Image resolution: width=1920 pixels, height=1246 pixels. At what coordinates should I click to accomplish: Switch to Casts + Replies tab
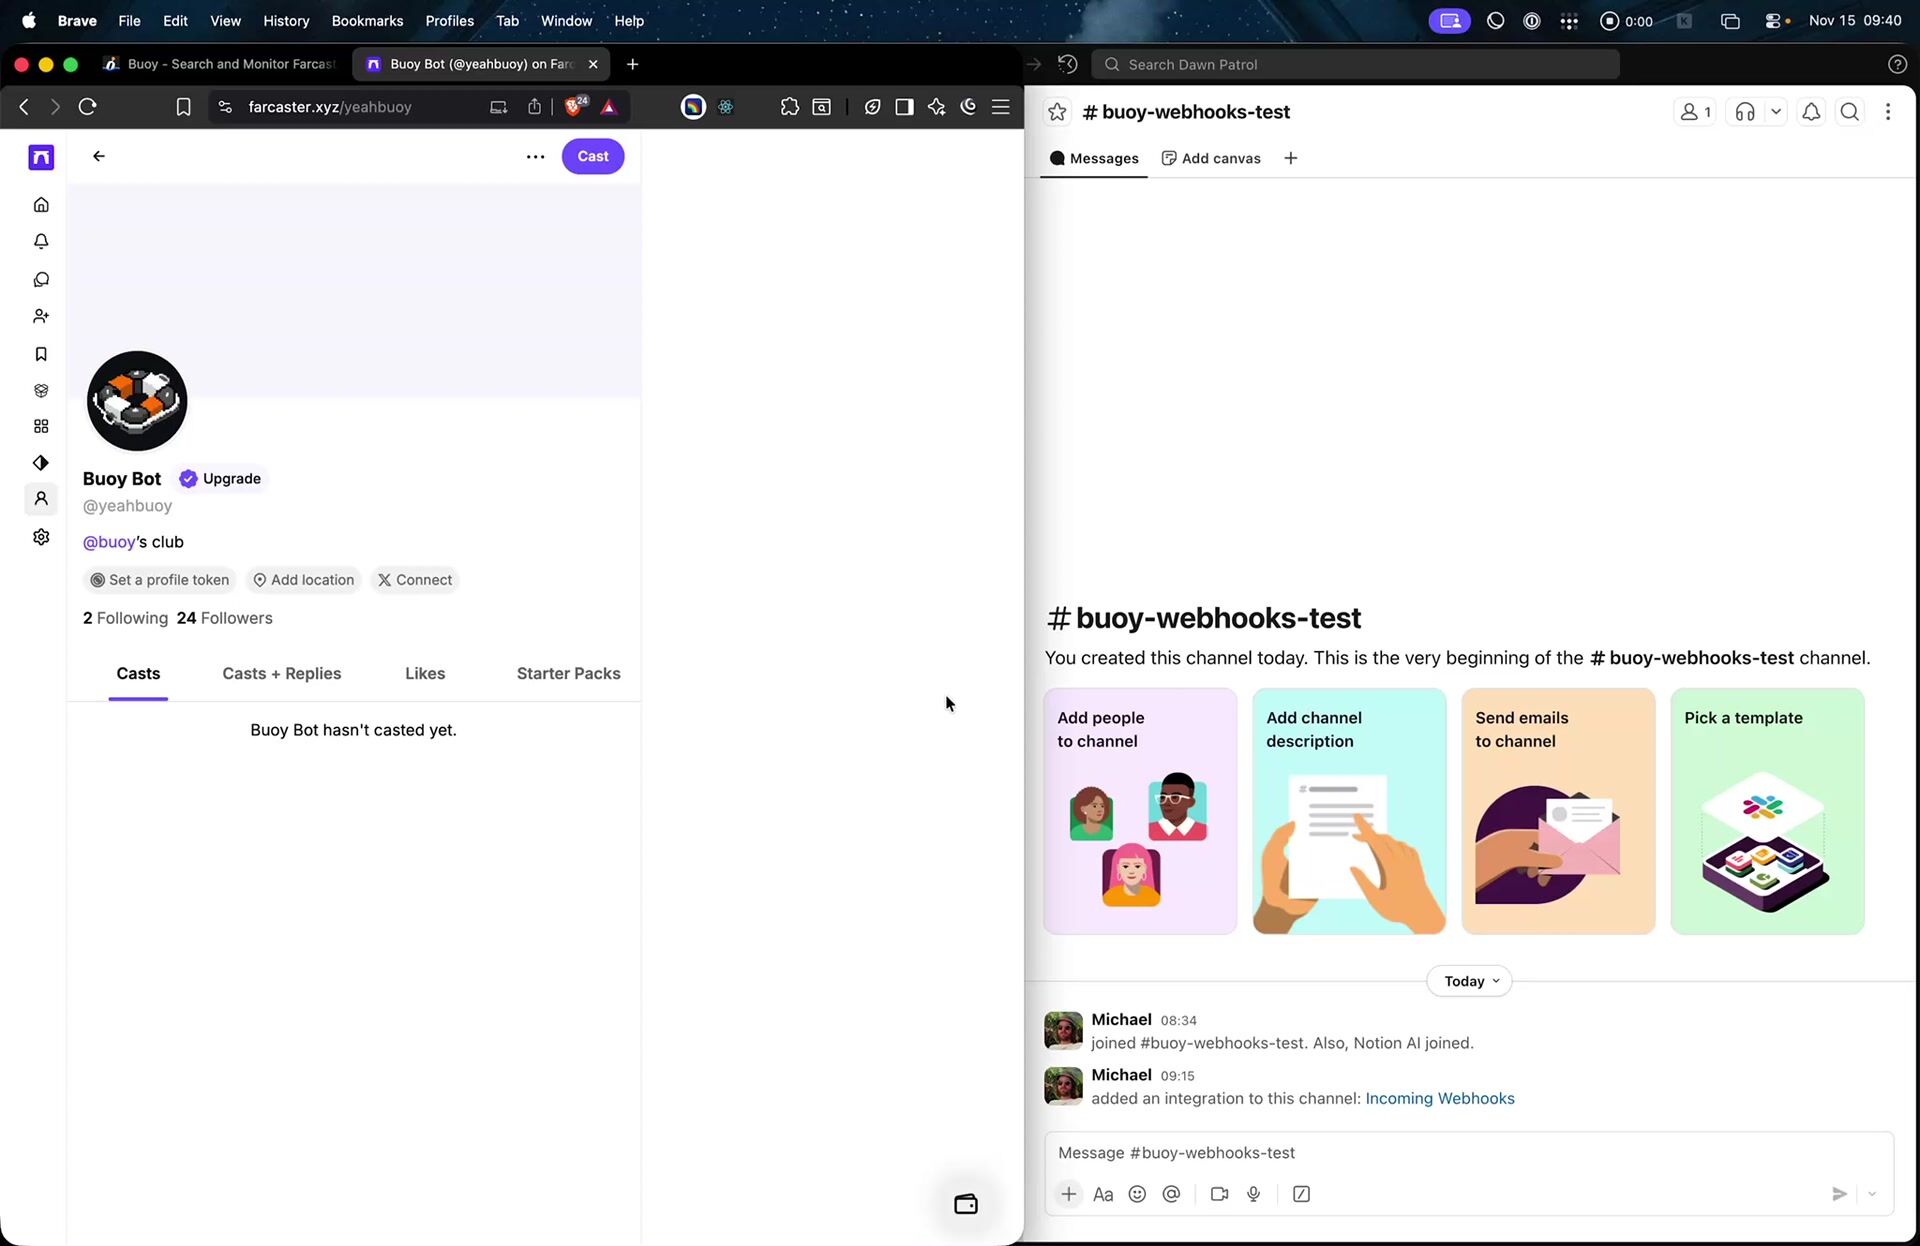point(281,673)
